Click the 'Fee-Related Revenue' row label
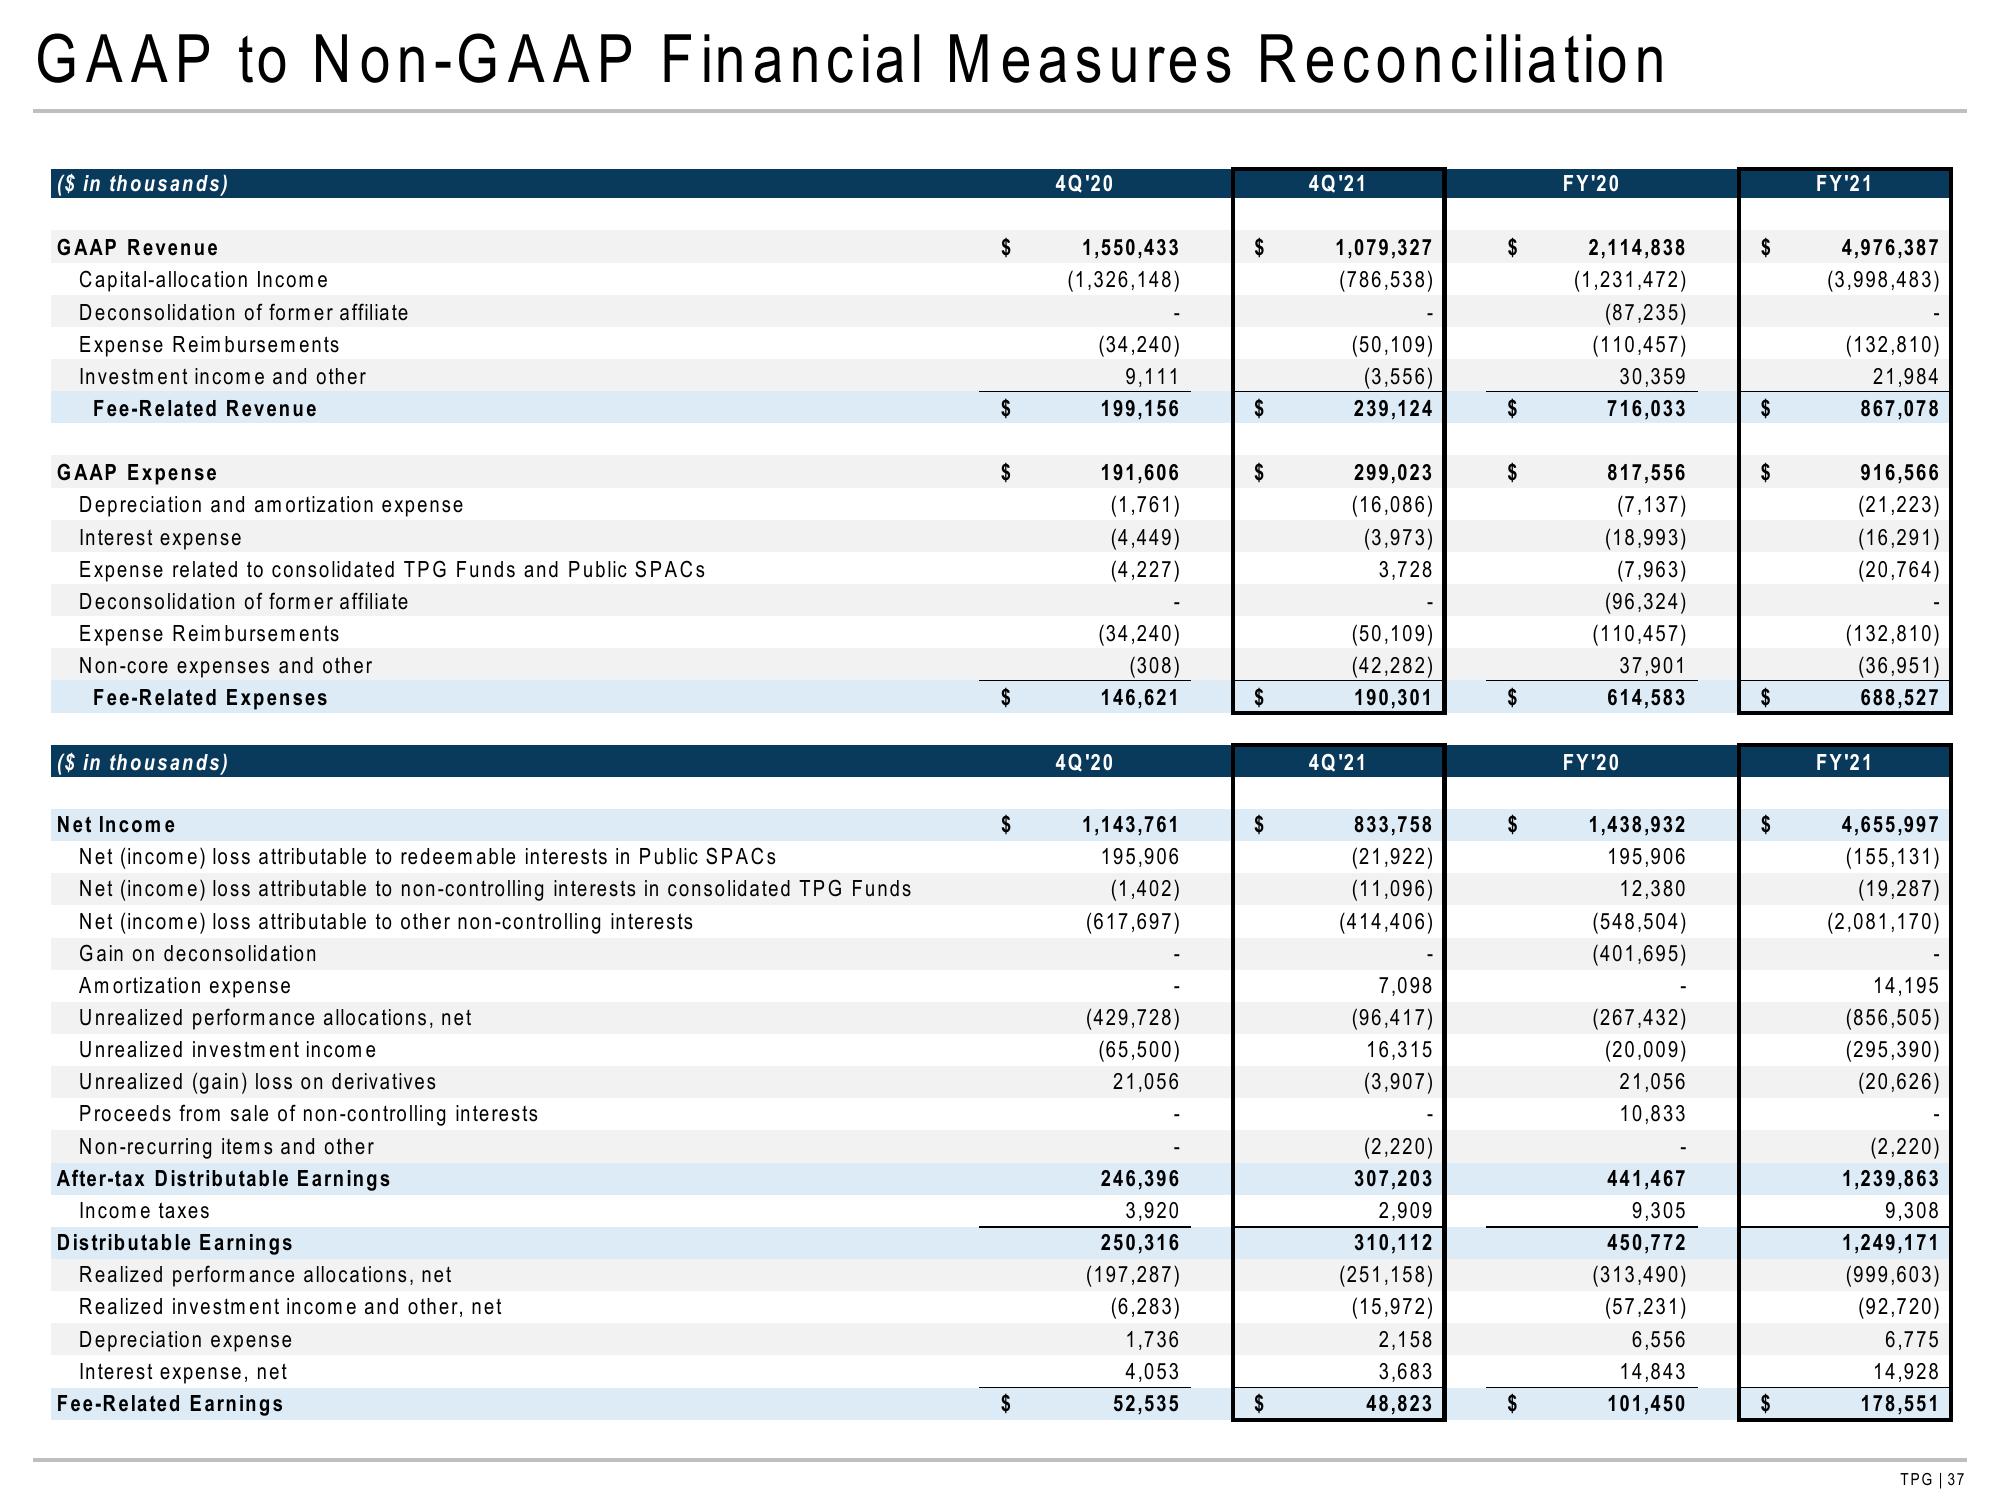 click(205, 409)
